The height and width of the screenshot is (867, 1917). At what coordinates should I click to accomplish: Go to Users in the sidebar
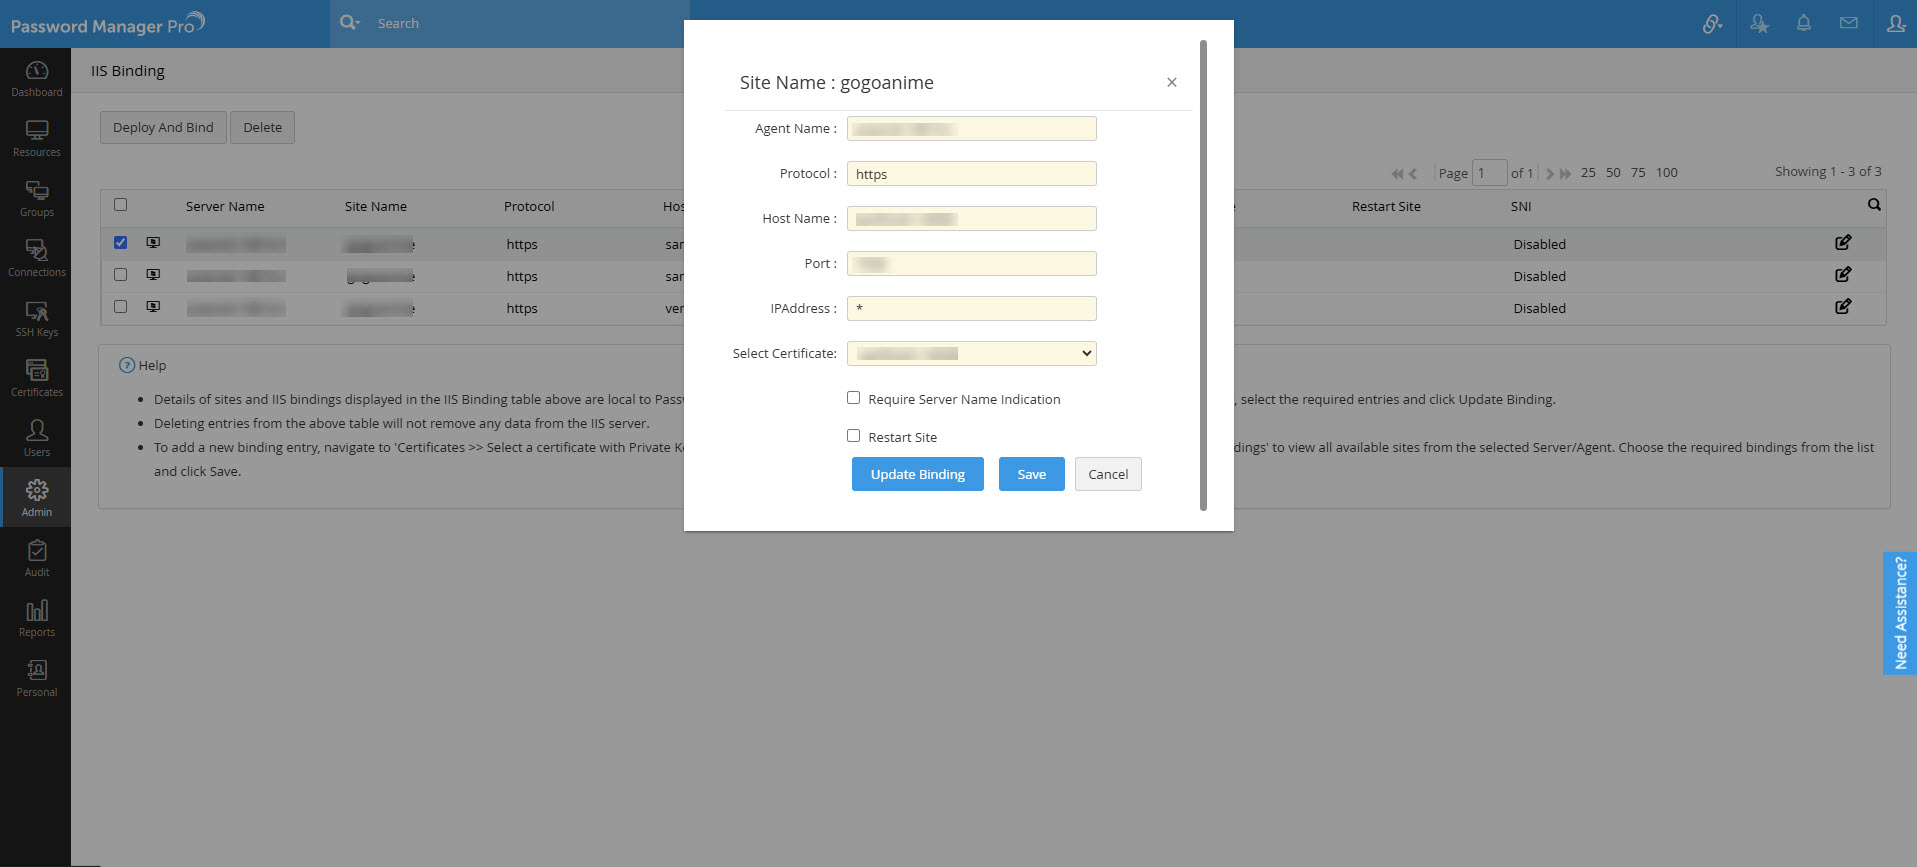pyautogui.click(x=36, y=438)
